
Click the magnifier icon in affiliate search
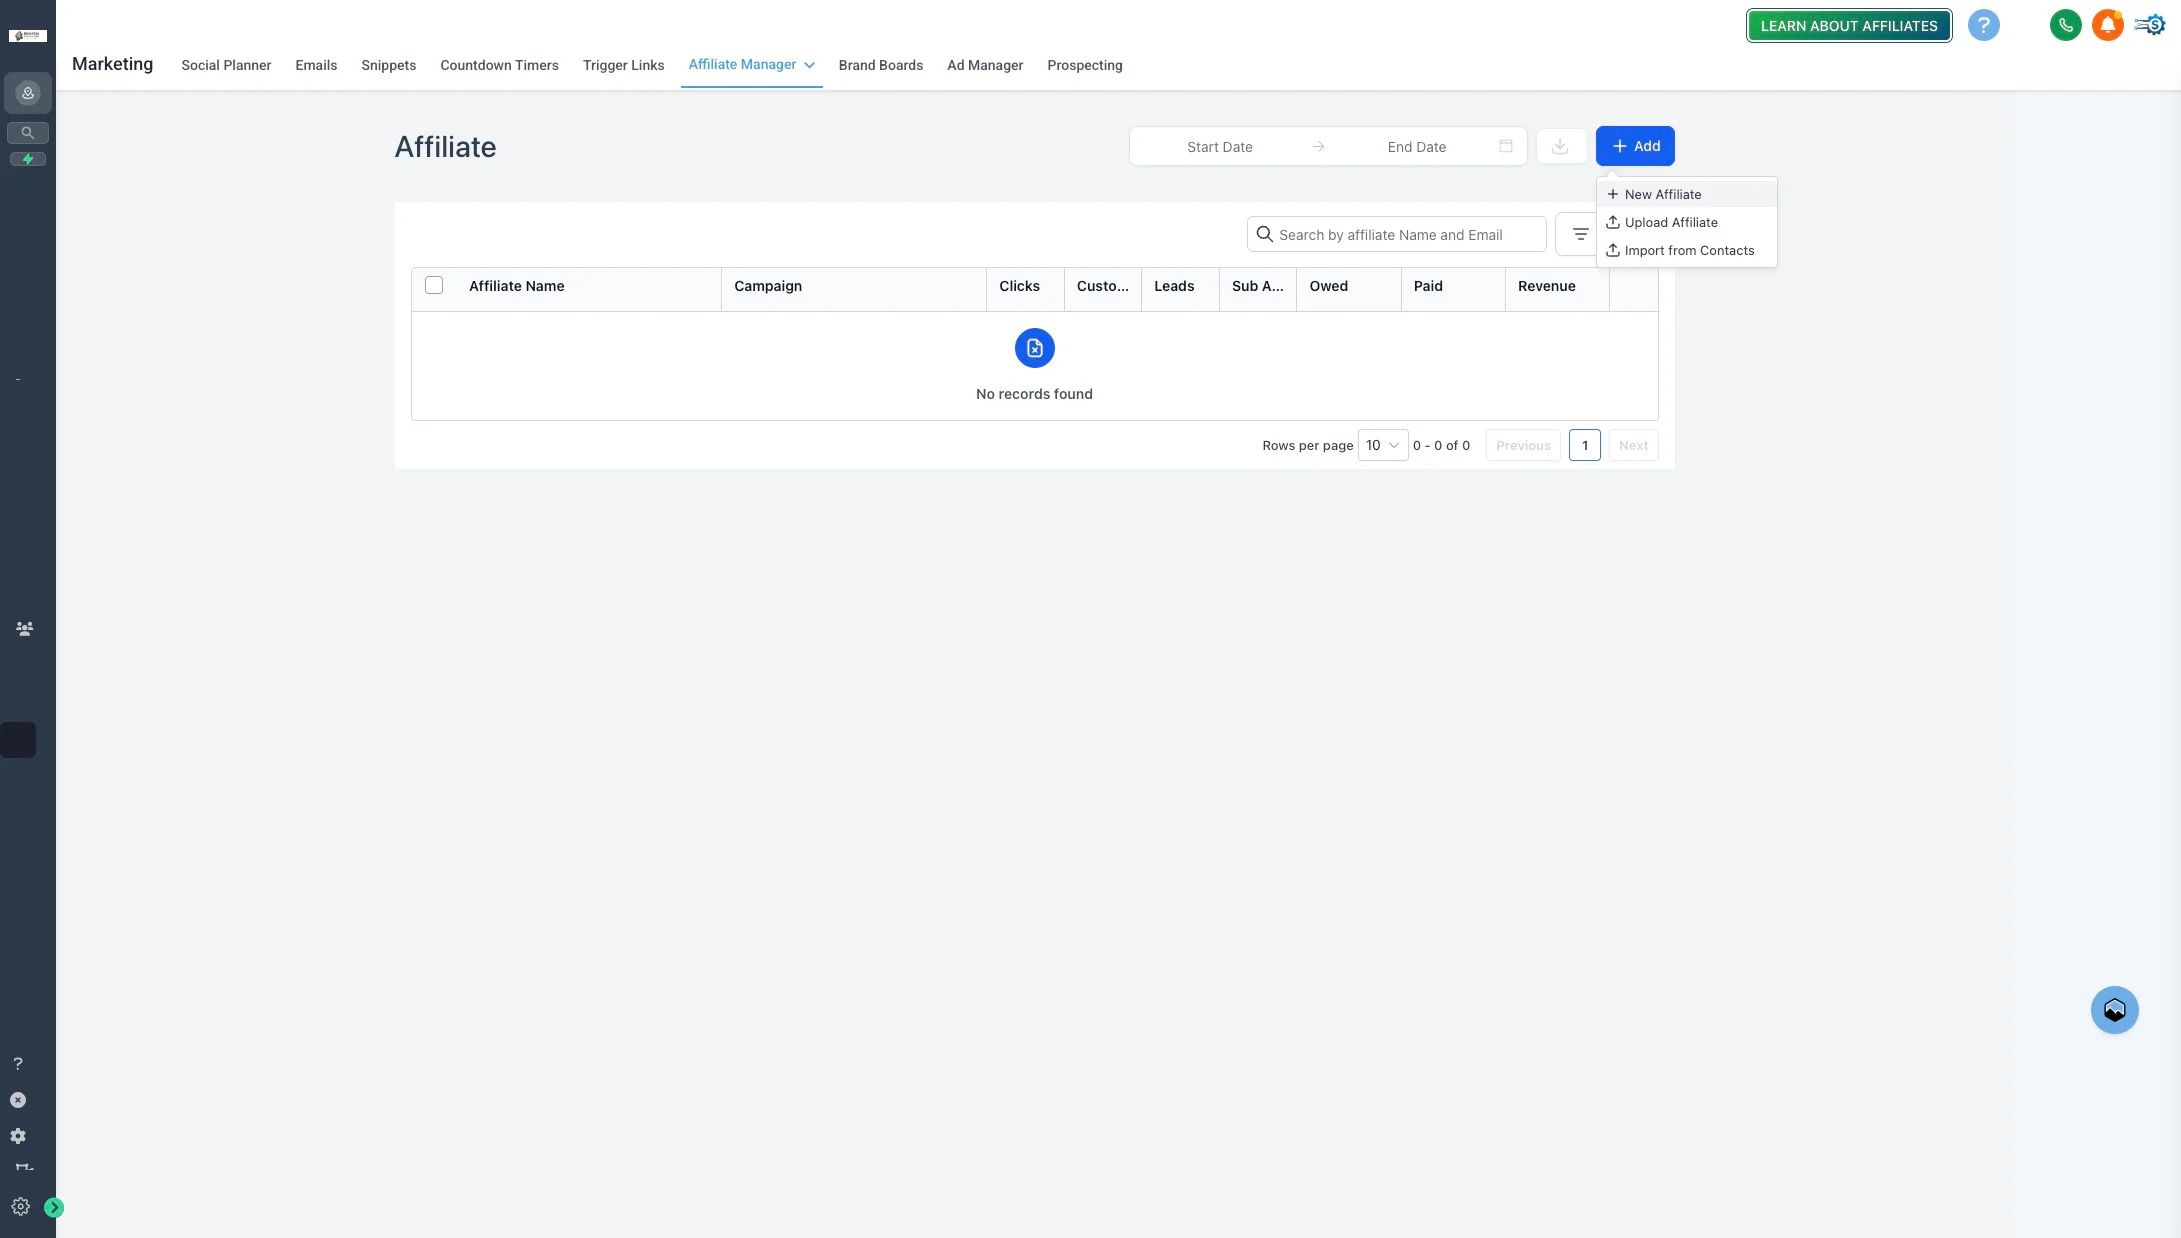pyautogui.click(x=1264, y=234)
